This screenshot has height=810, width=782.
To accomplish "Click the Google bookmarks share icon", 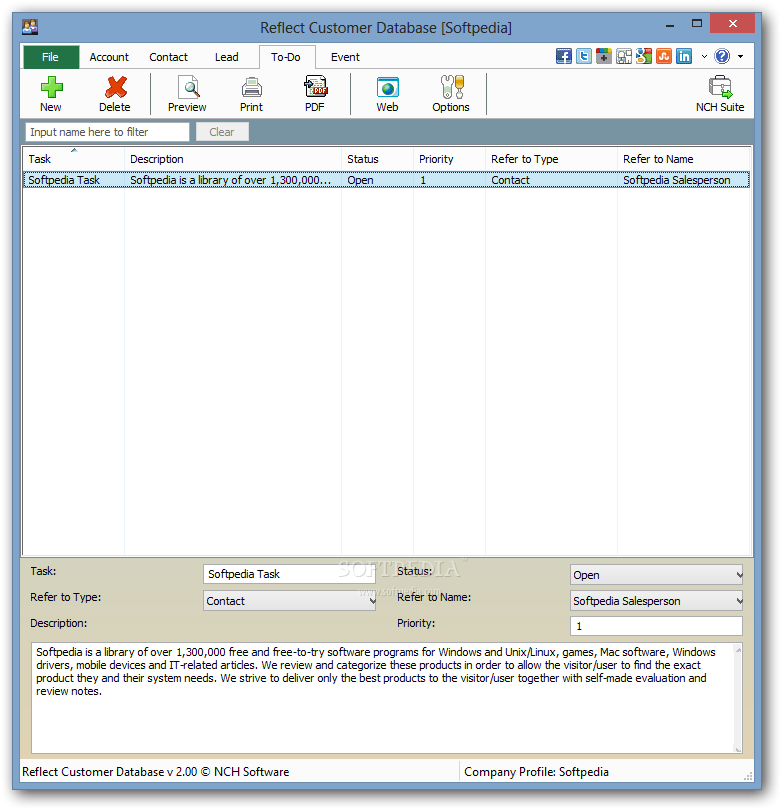I will pyautogui.click(x=644, y=56).
